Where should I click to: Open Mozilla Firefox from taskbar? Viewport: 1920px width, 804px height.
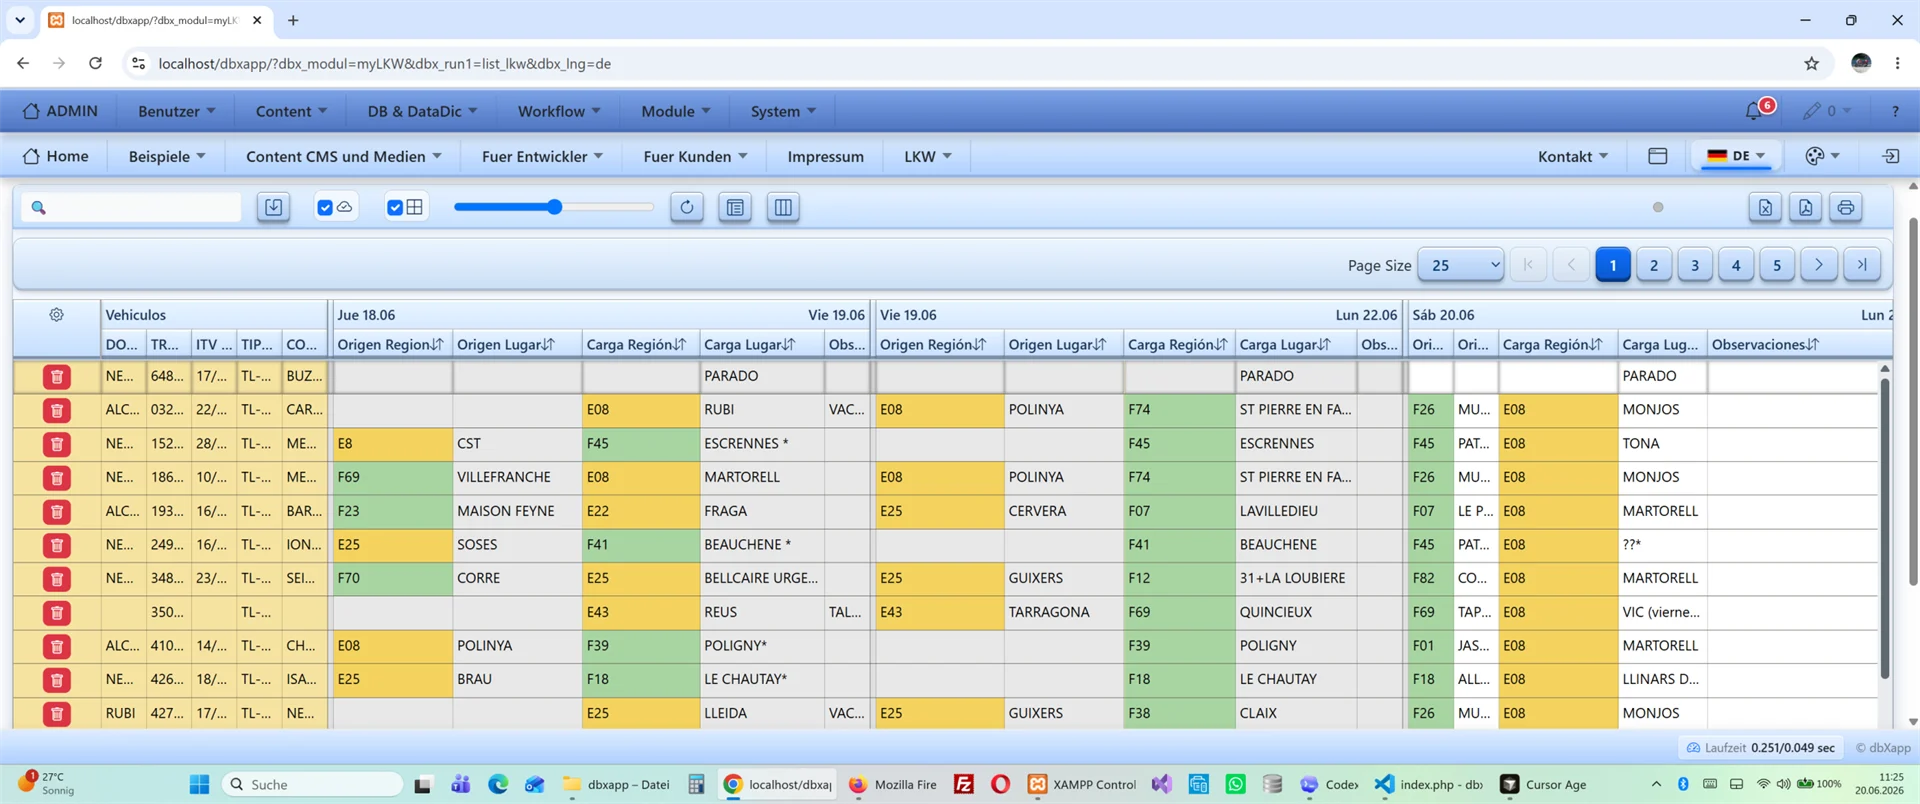point(892,784)
